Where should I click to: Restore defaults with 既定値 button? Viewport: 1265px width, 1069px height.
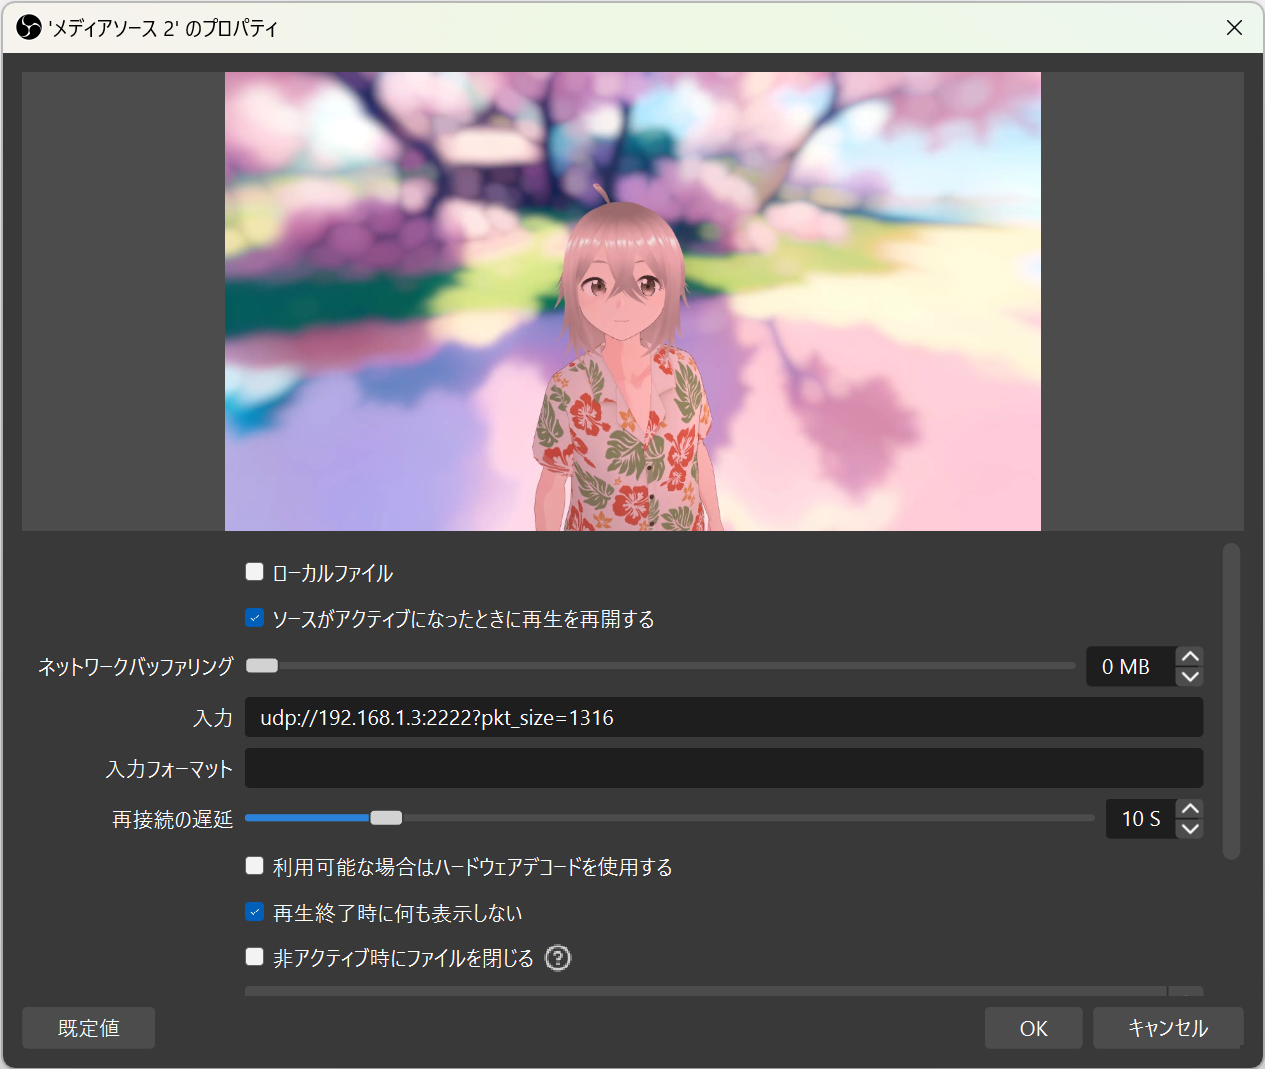coord(88,1027)
